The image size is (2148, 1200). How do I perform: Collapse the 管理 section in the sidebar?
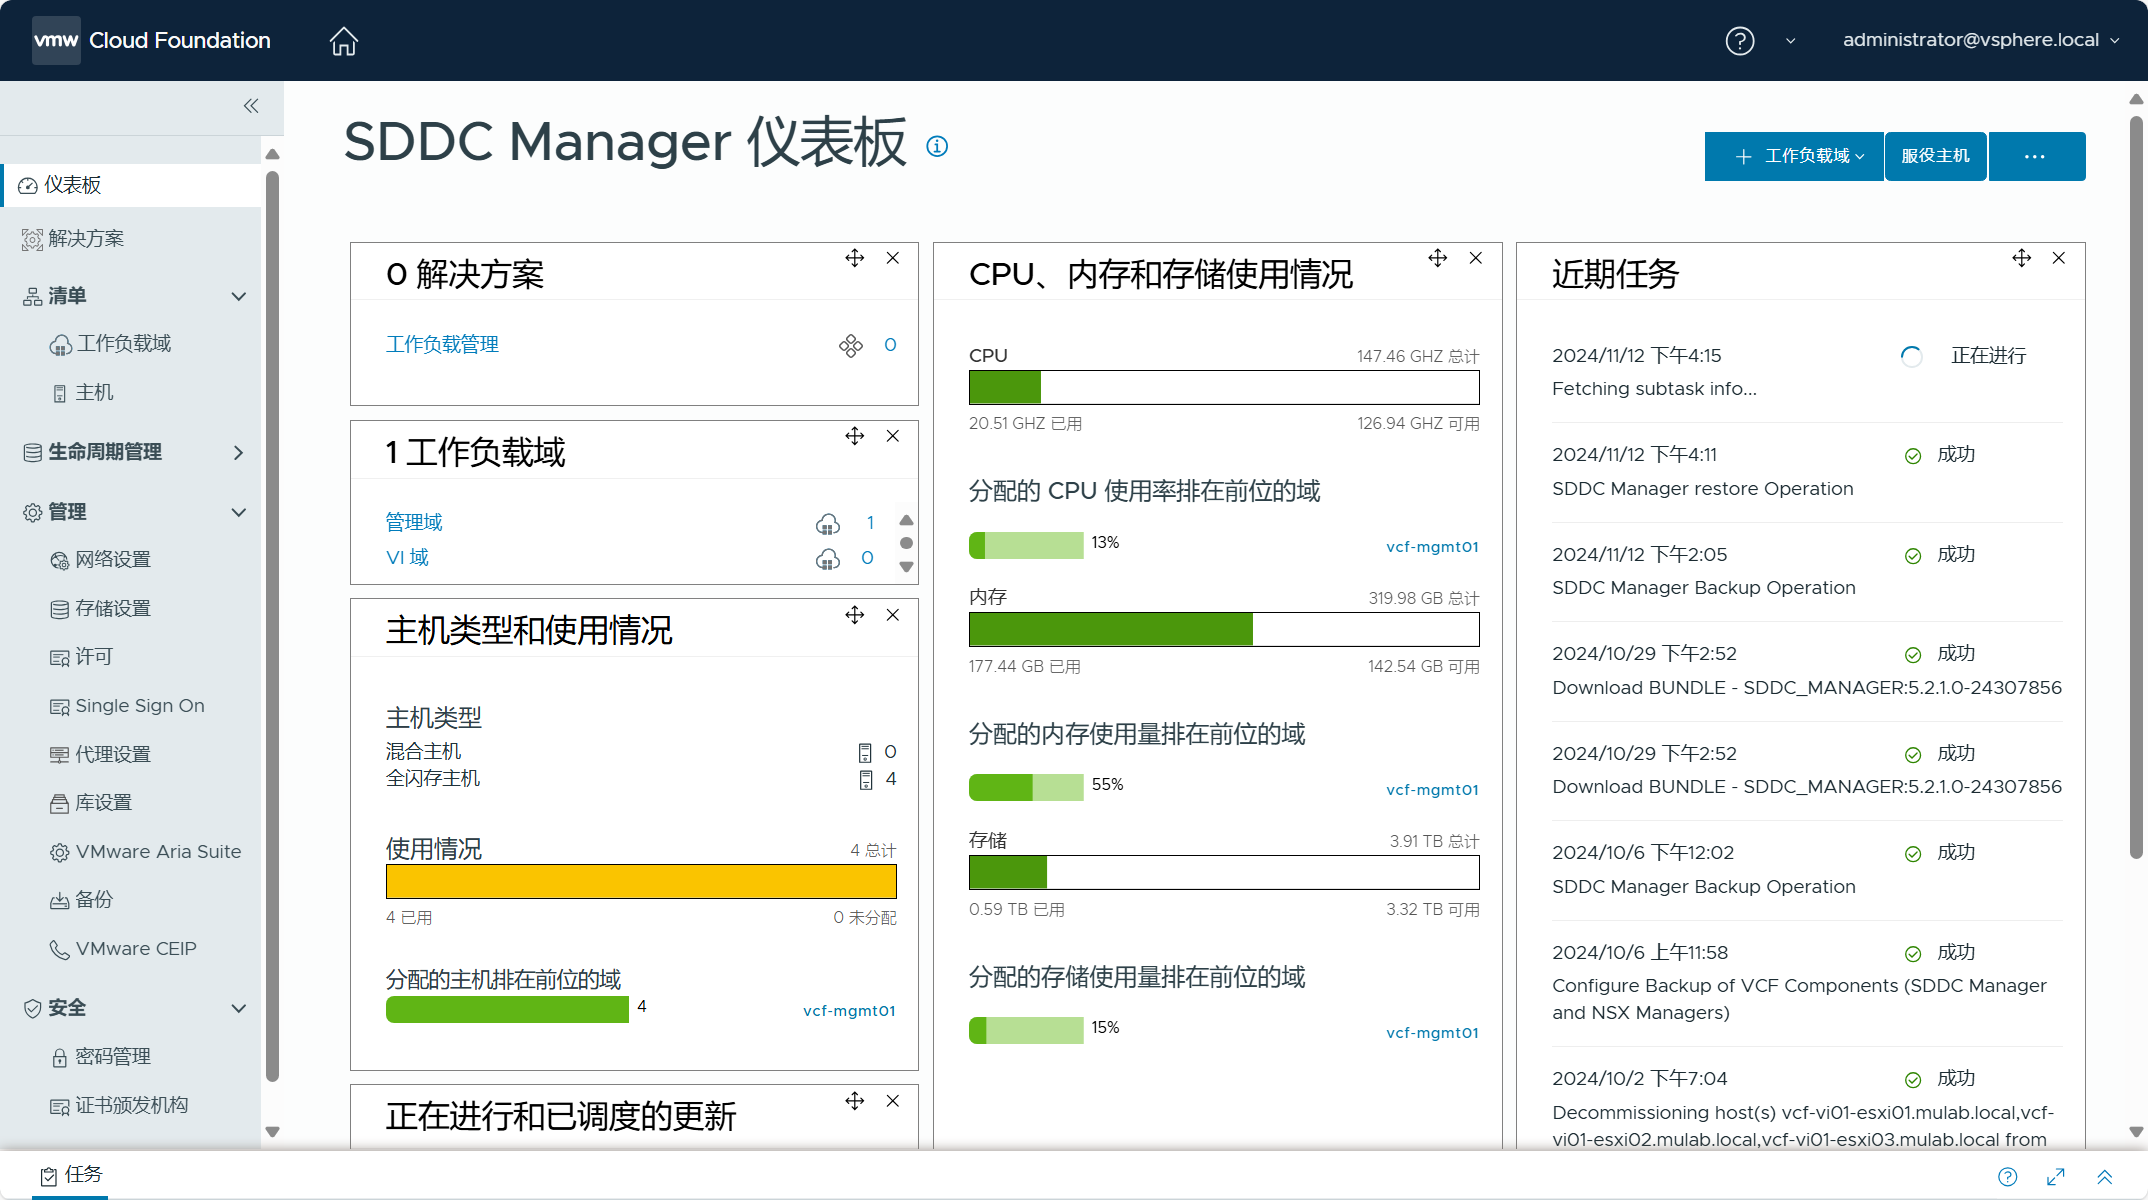[x=238, y=512]
